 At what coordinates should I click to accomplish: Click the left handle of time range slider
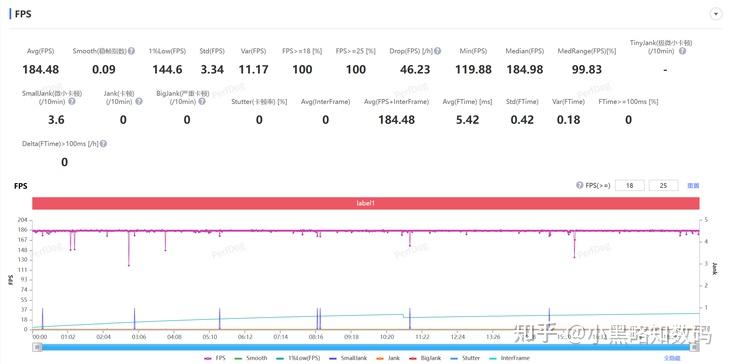pyautogui.click(x=36, y=347)
